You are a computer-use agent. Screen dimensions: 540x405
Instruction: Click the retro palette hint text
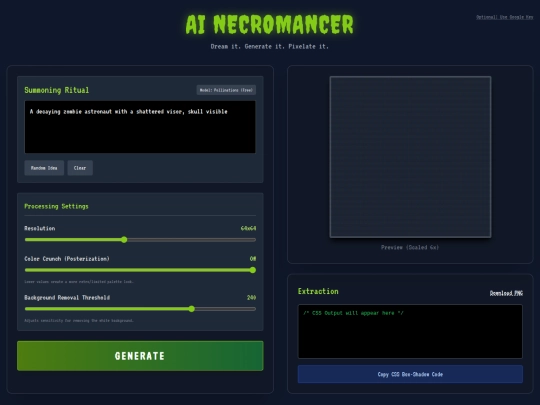[79, 282]
